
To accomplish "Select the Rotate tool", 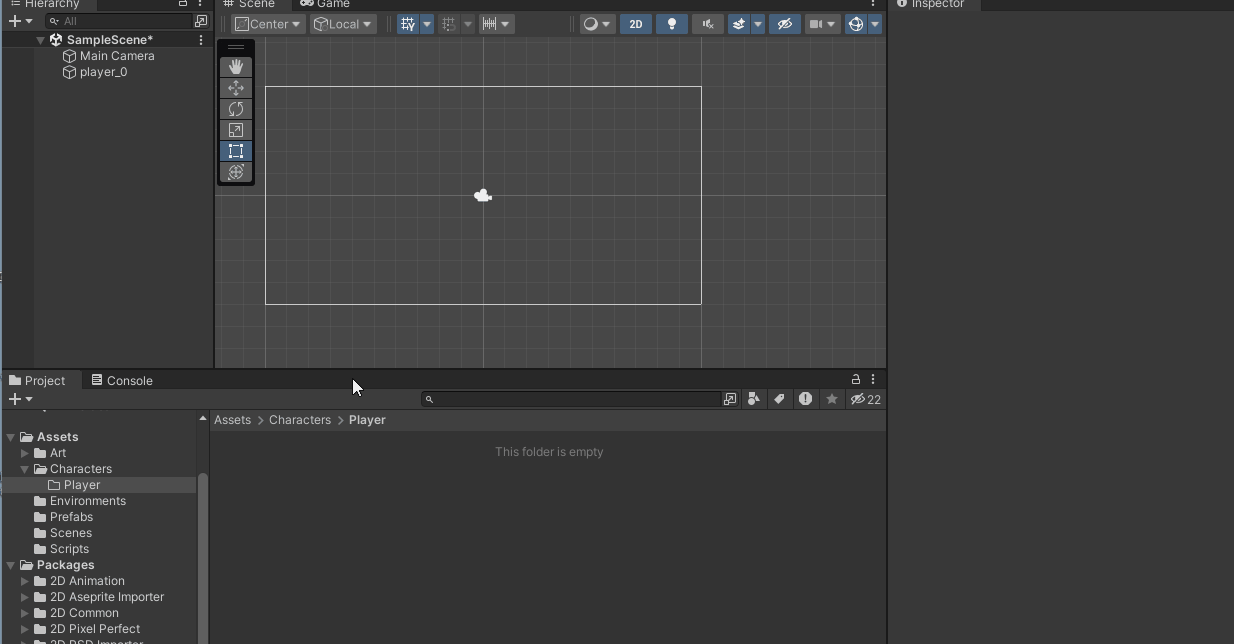I will tap(236, 109).
